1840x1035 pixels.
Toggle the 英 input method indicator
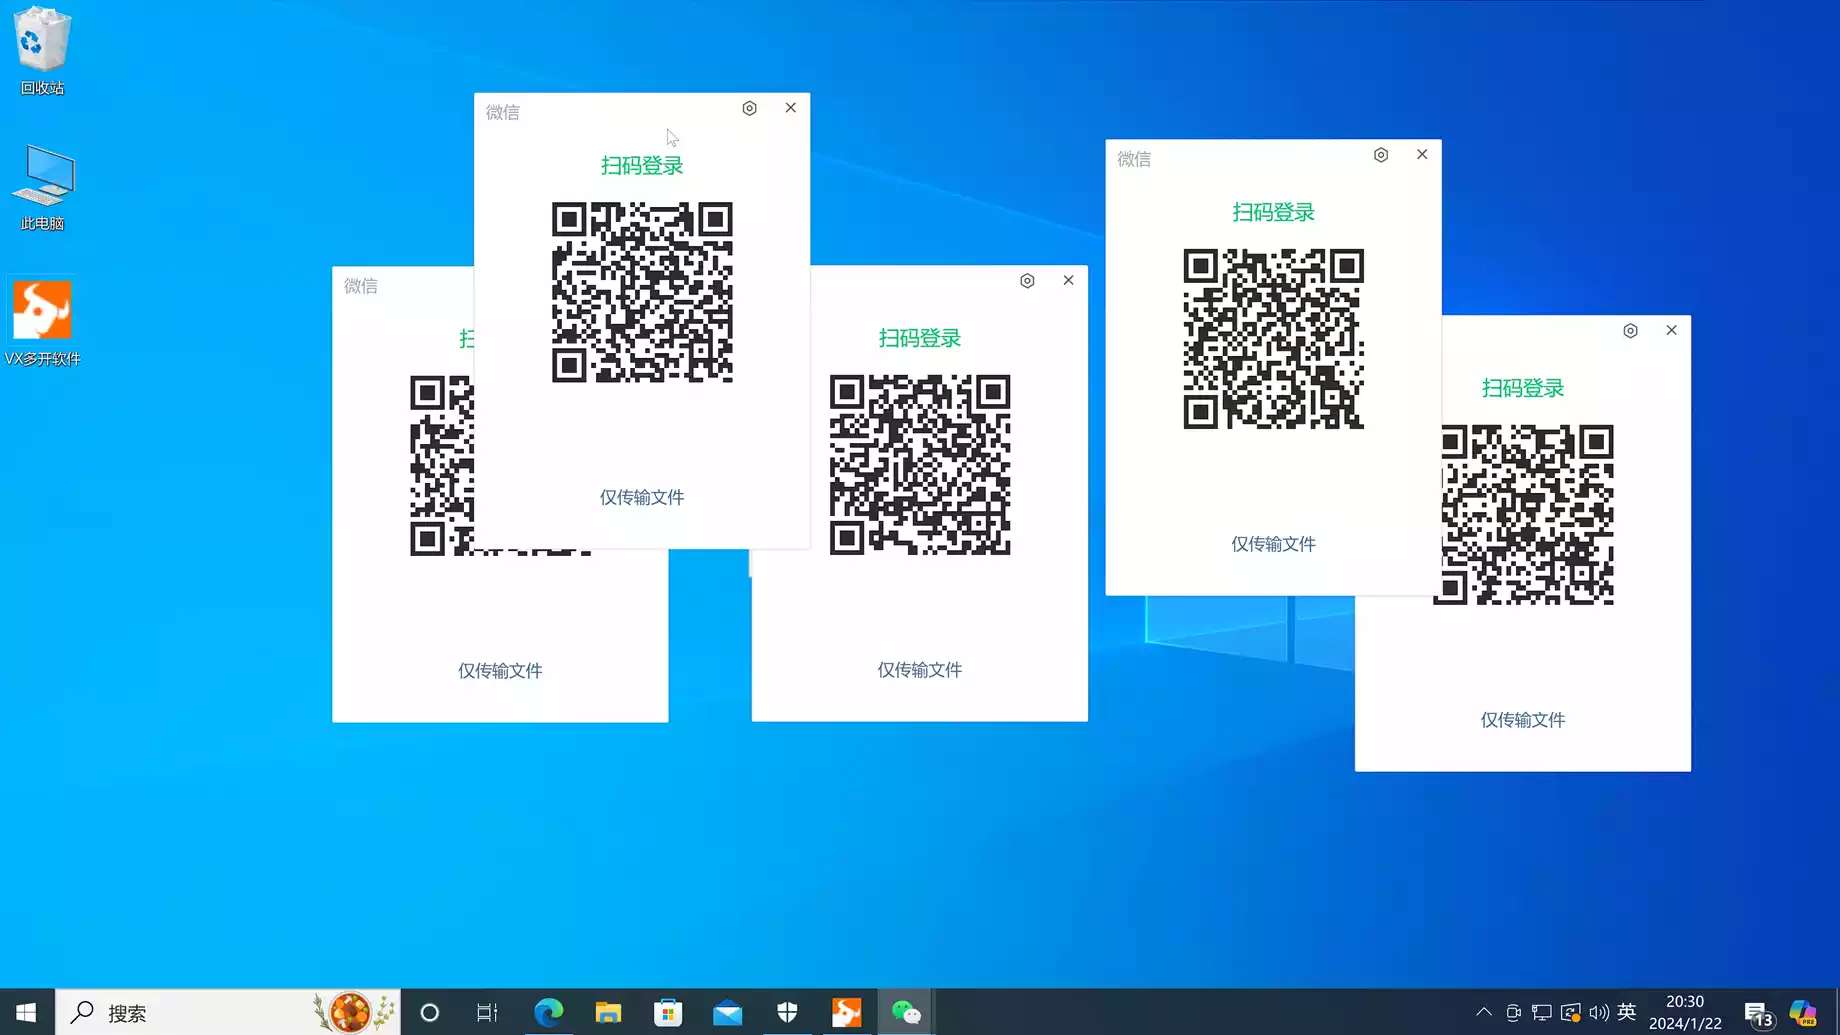click(x=1627, y=1012)
